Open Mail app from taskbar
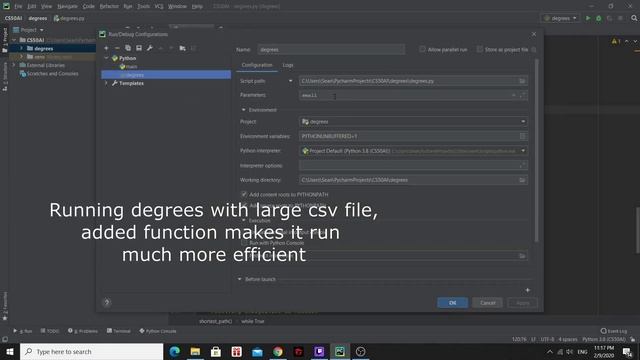640x360 pixels. coord(257,351)
